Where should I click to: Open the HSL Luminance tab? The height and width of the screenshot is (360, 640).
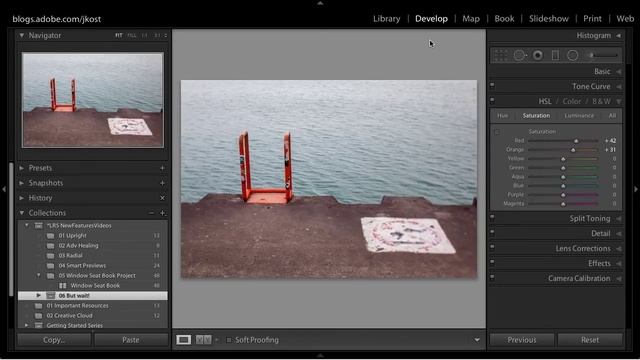(579, 116)
